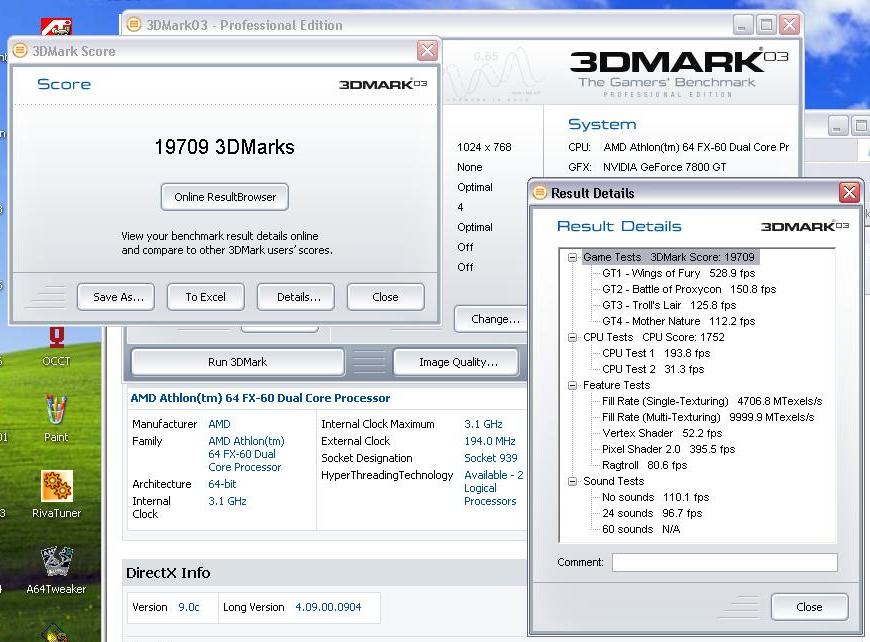Select the GT1 - Wings of Fury row
870x642 pixels.
(679, 273)
